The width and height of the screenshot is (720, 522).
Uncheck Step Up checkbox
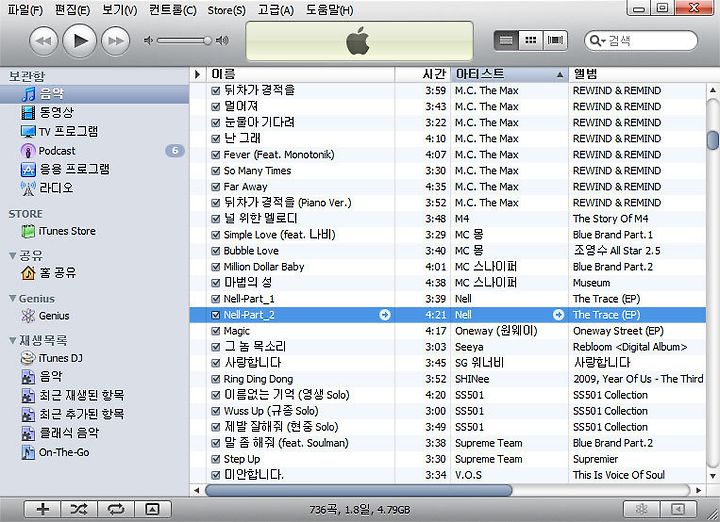(215, 460)
